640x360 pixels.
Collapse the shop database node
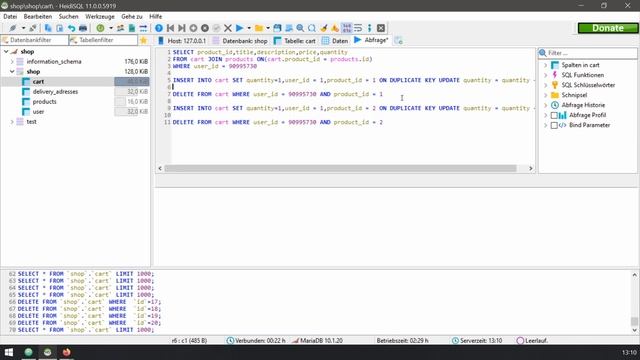click(x=12, y=71)
